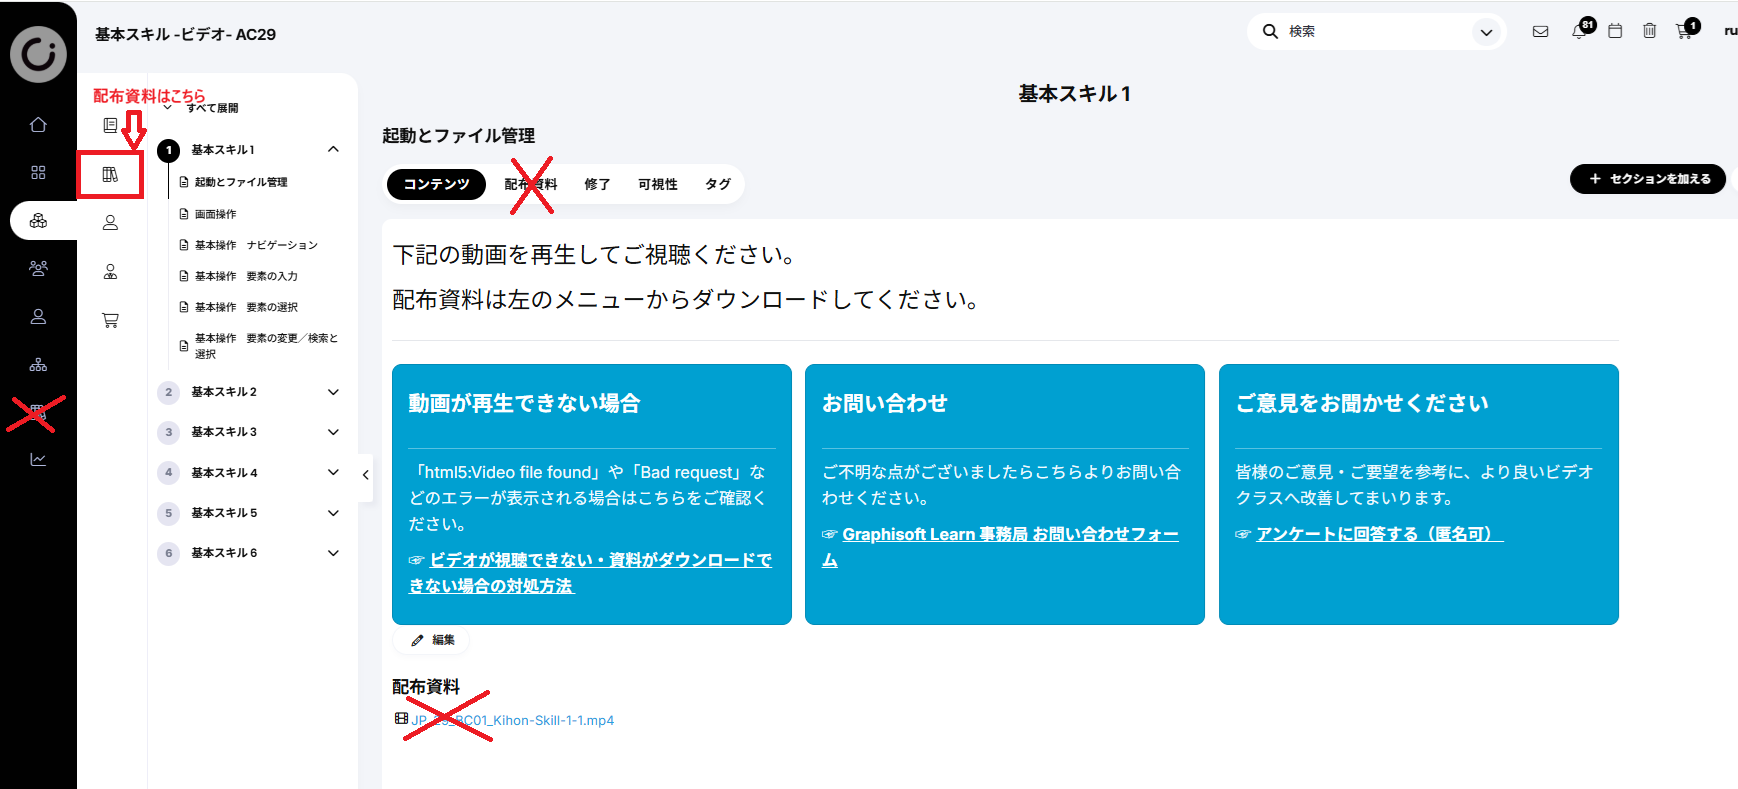Open the calendar icon in top bar

pos(1615,32)
